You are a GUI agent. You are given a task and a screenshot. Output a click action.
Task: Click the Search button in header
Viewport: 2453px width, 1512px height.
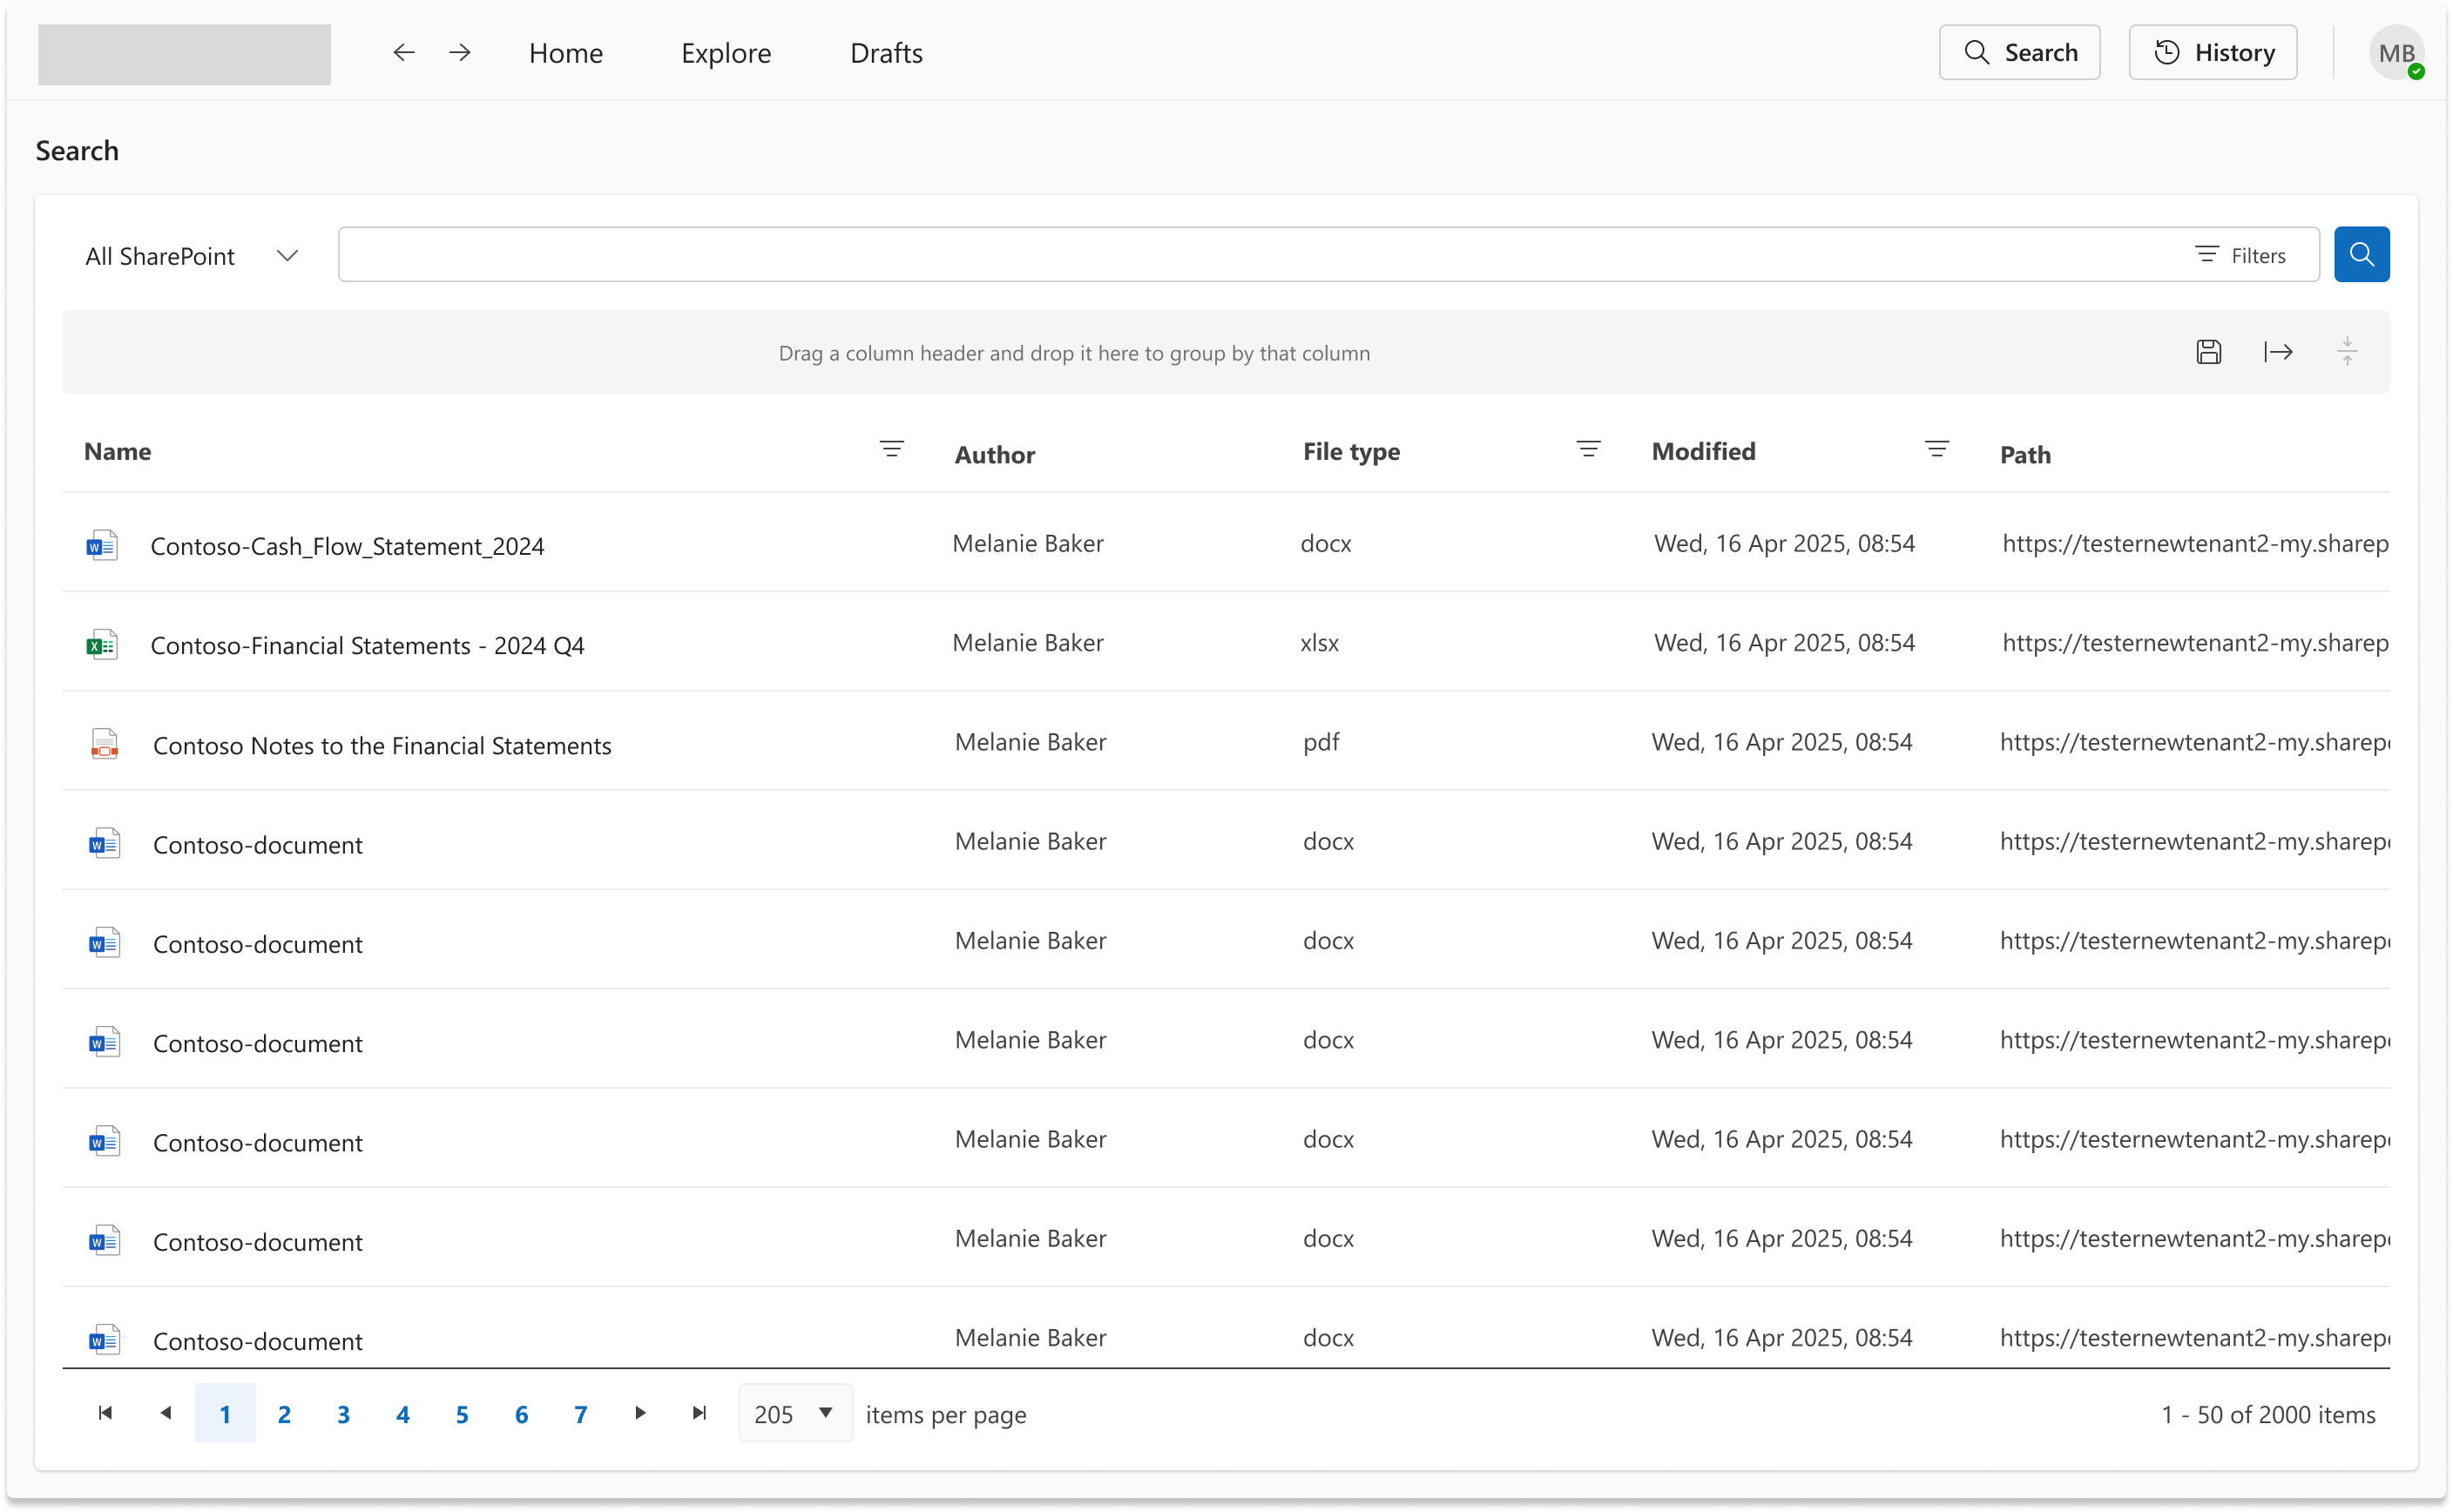point(2019,52)
